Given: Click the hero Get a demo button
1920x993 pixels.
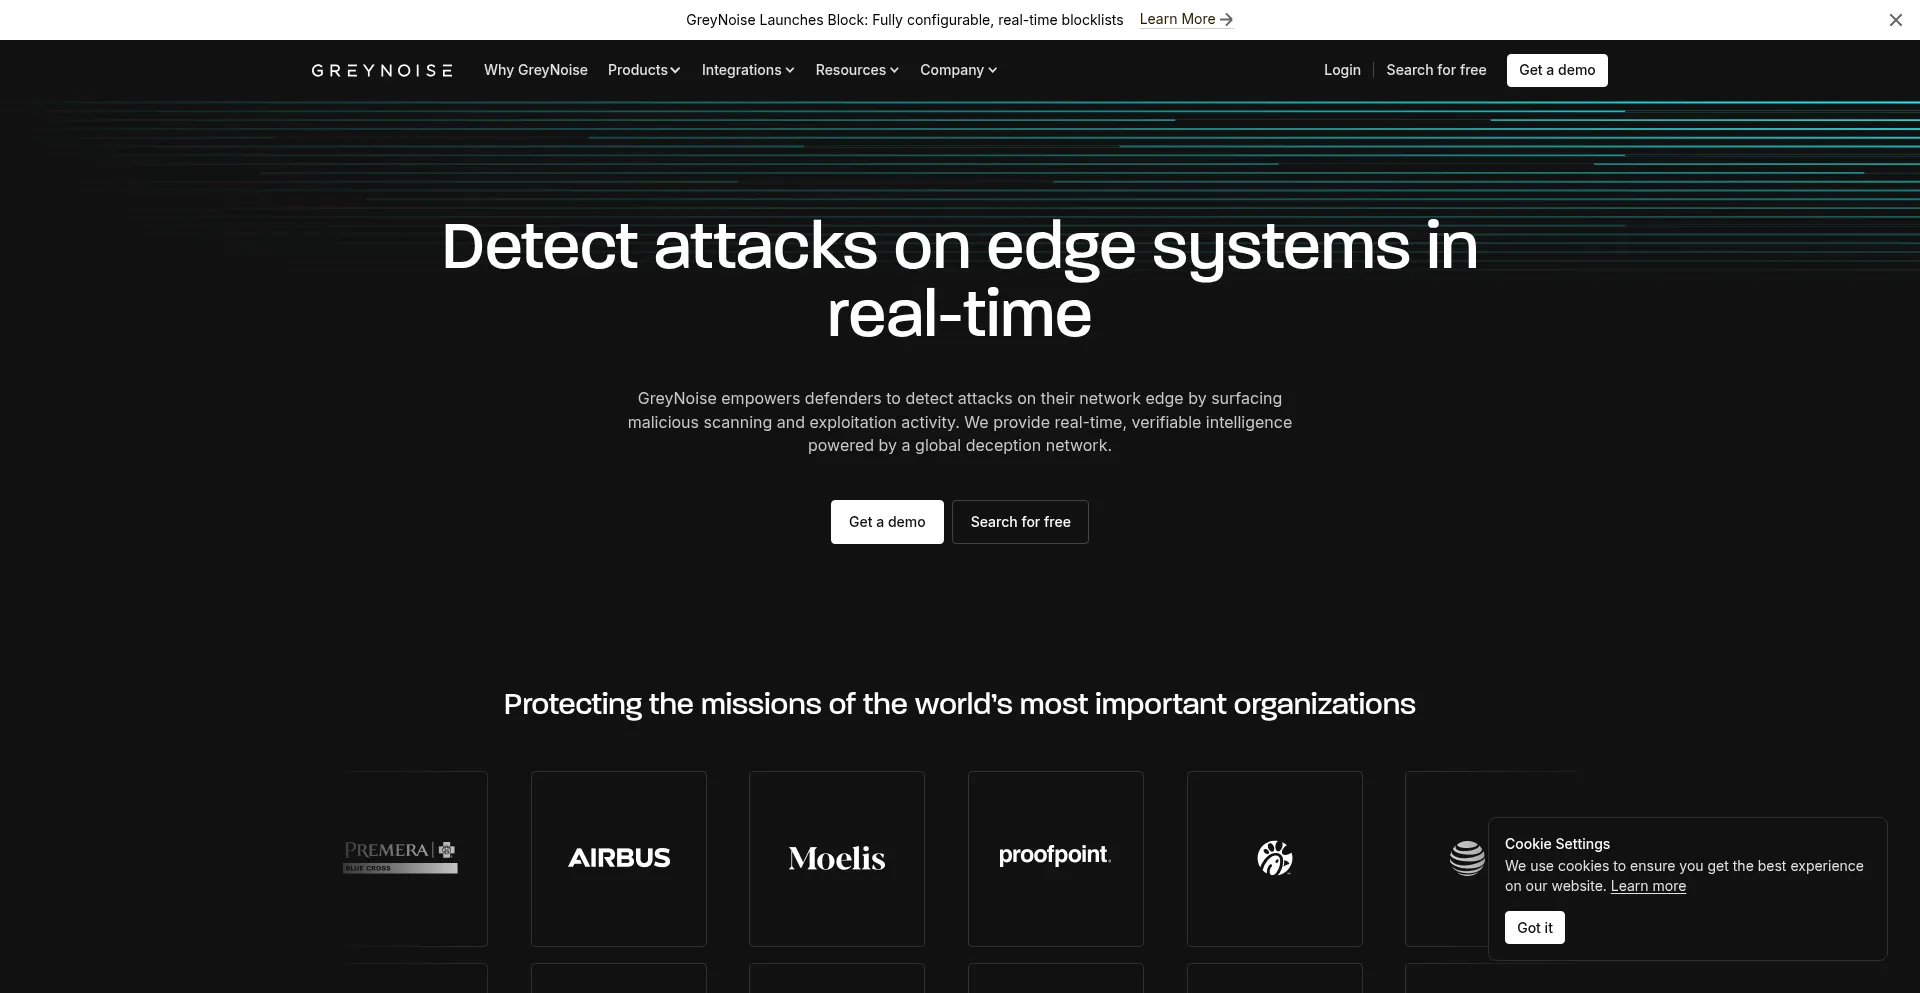Looking at the screenshot, I should click(x=887, y=522).
